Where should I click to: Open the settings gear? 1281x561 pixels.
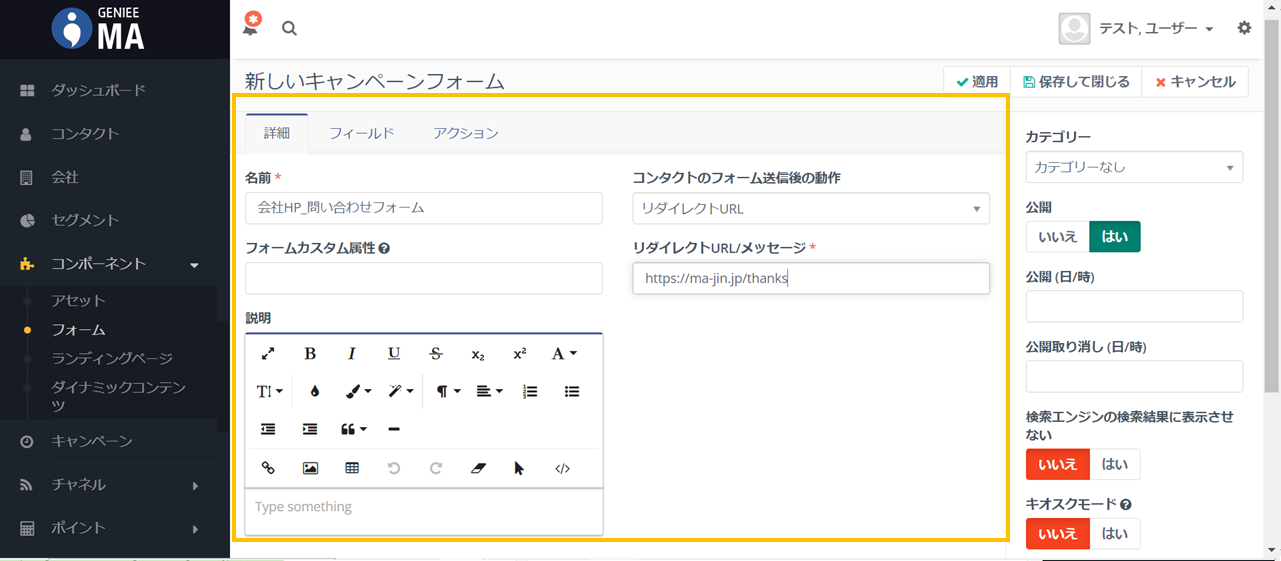pos(1244,28)
